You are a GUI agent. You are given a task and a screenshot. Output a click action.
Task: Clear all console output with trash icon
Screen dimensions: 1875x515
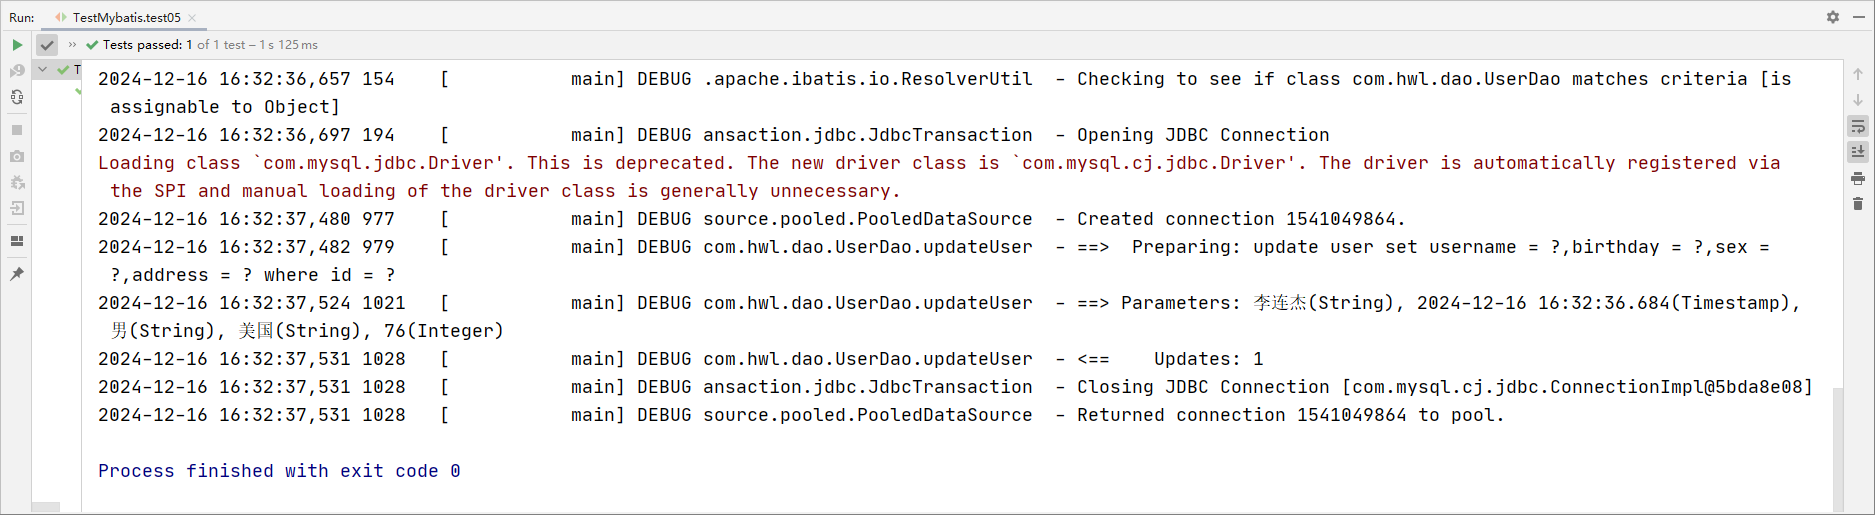point(1858,204)
